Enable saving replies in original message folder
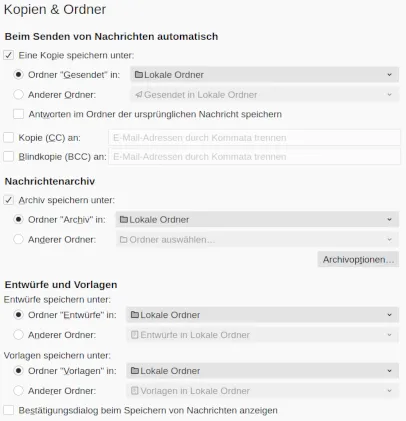Viewport: 406px width, 421px height. pyautogui.click(x=18, y=114)
